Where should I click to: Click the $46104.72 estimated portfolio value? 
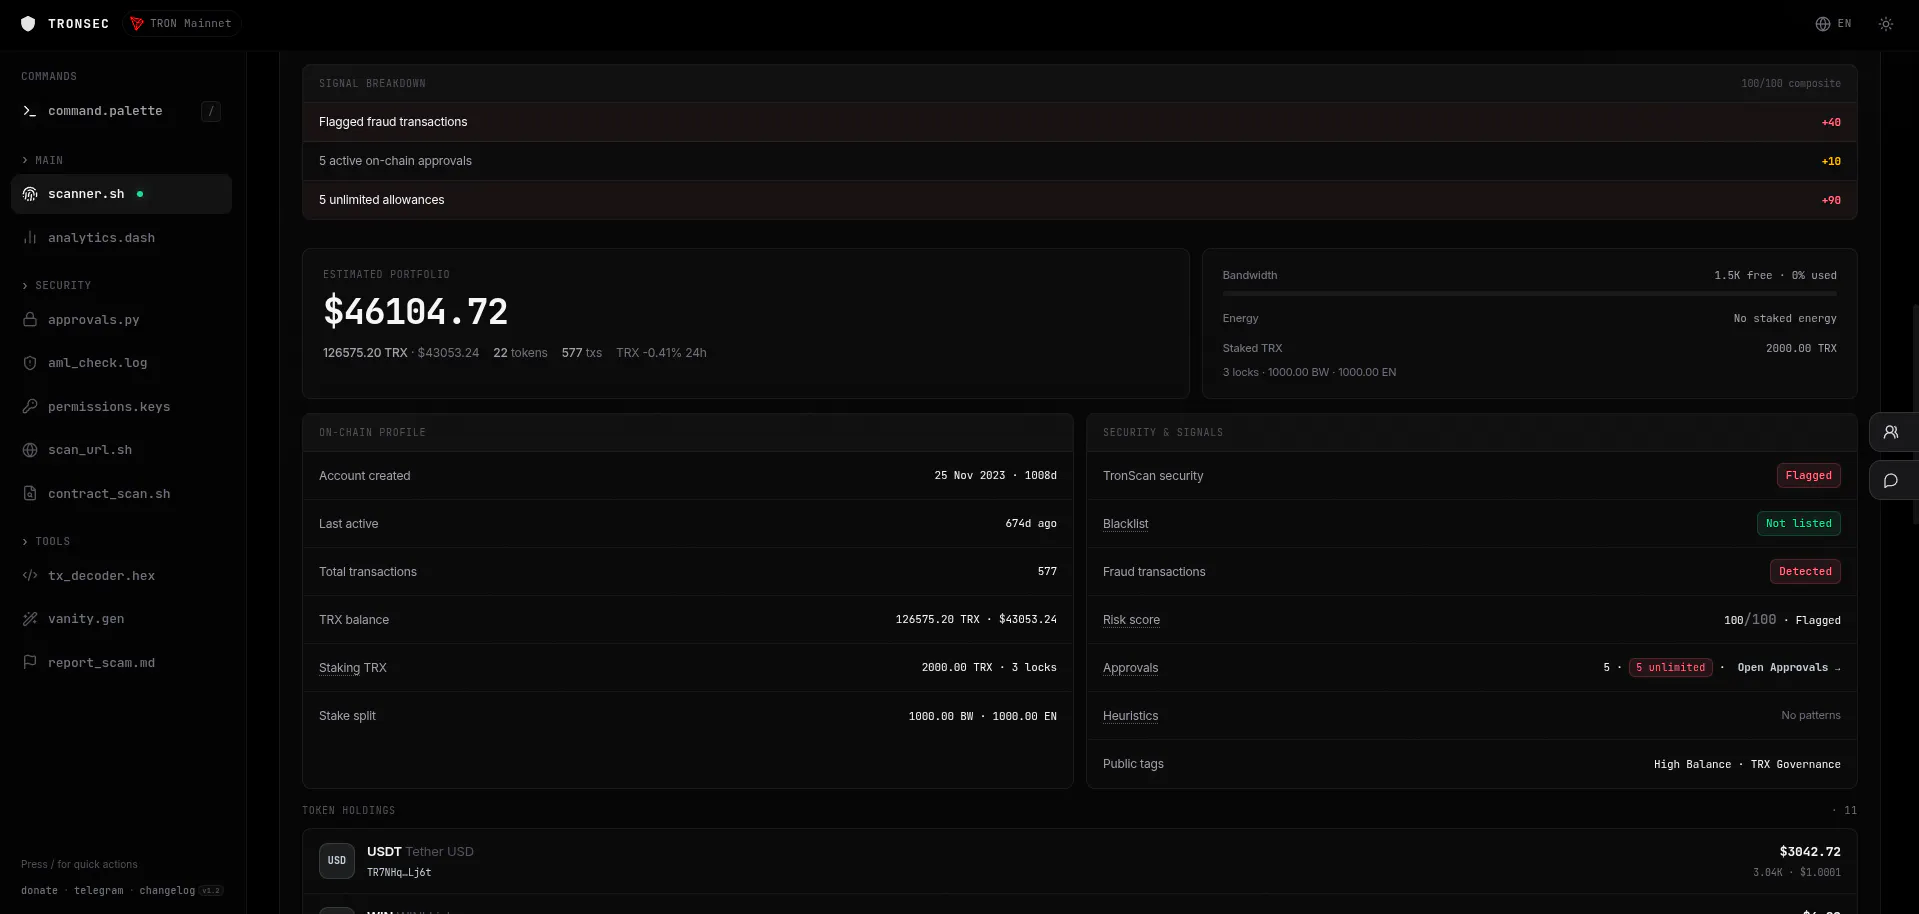coord(415,312)
